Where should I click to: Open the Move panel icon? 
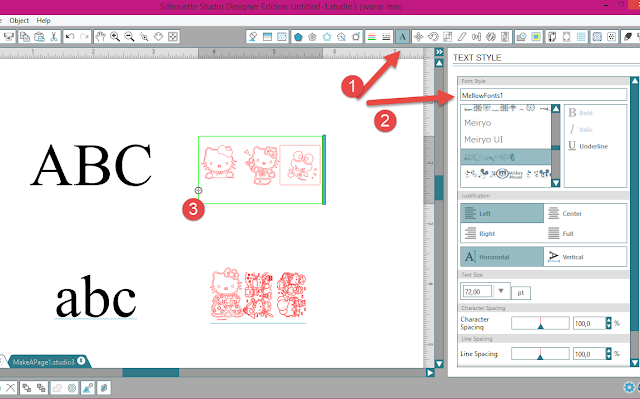tap(418, 37)
